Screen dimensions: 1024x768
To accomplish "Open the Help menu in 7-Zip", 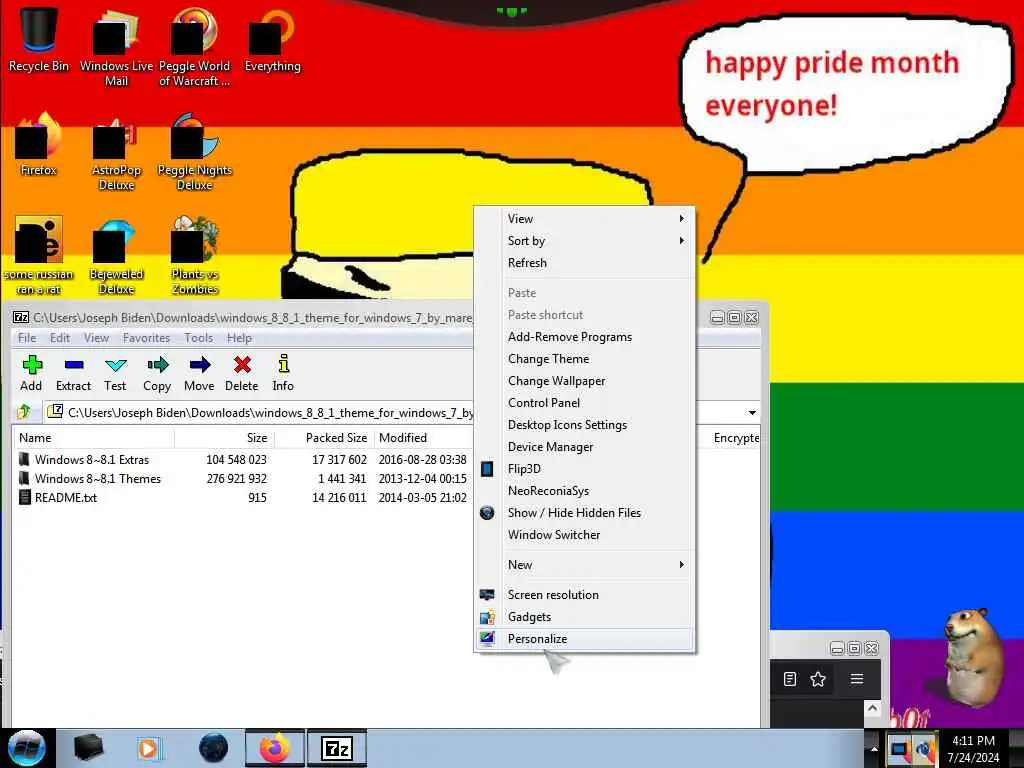I will pyautogui.click(x=239, y=338).
